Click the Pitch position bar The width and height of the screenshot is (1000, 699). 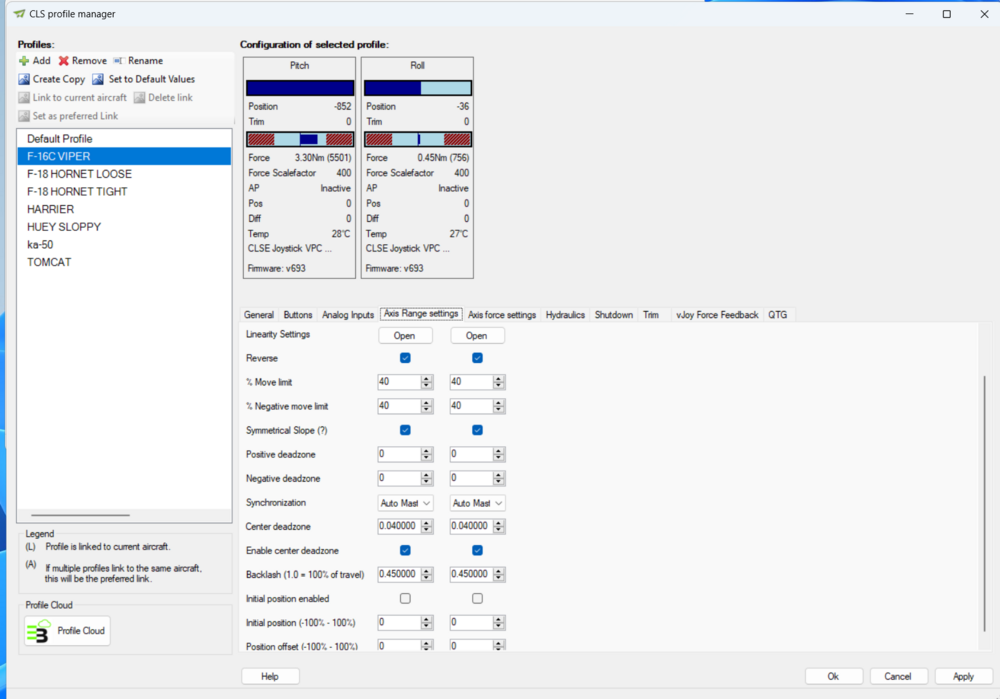[300, 88]
